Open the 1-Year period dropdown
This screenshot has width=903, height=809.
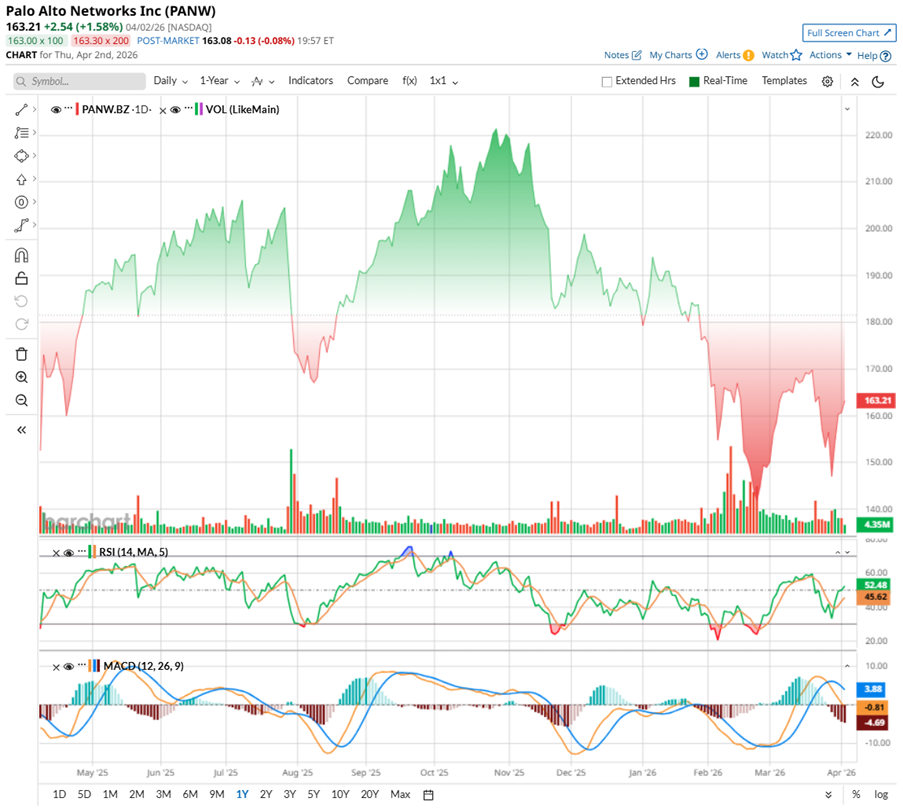tap(219, 81)
